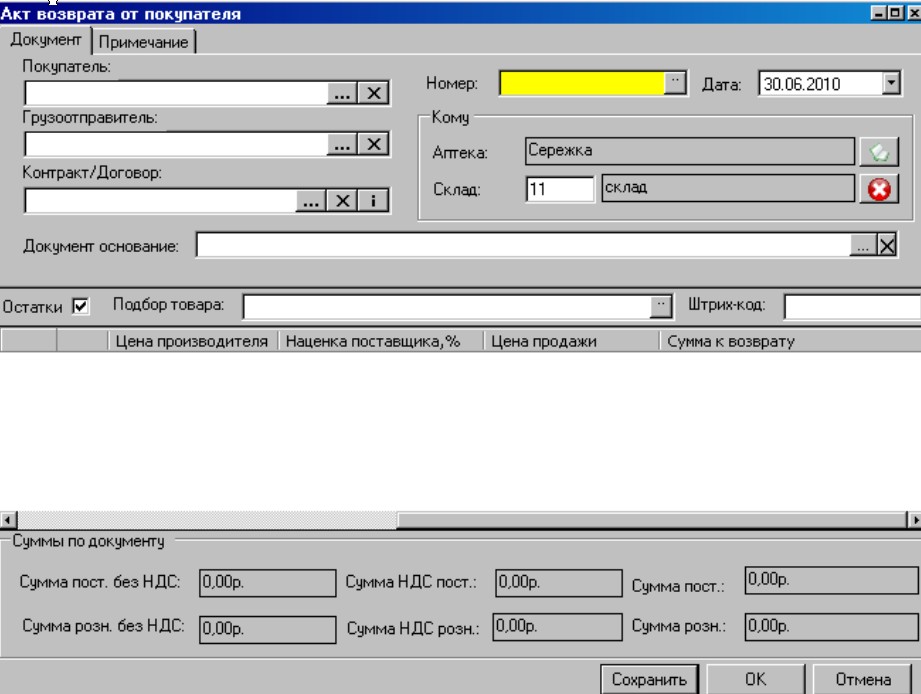
Task: Click the Аптека select icon button
Action: (x=879, y=152)
